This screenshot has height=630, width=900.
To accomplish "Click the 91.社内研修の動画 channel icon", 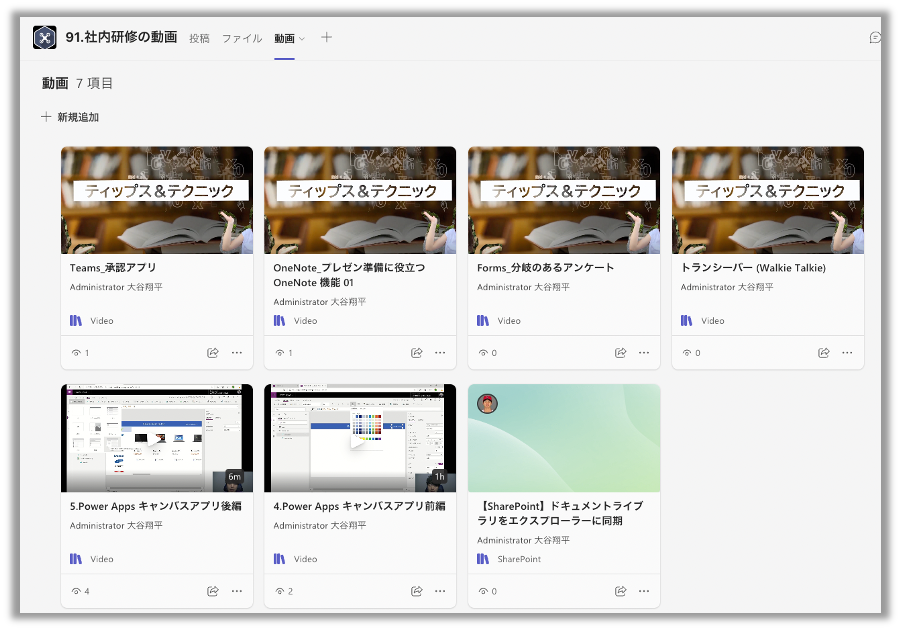I will (x=45, y=38).
